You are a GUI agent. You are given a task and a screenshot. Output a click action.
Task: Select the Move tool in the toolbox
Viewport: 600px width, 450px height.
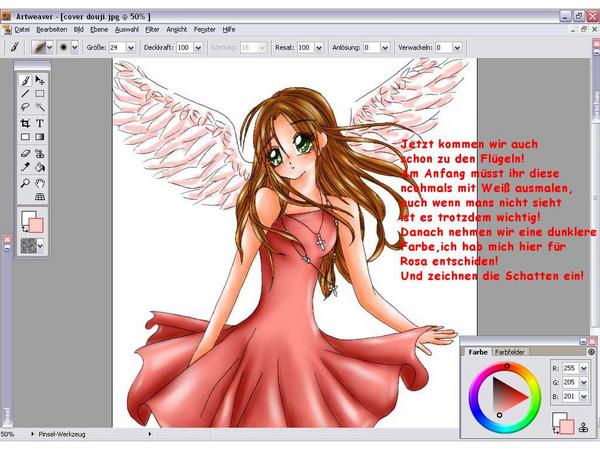[x=40, y=80]
